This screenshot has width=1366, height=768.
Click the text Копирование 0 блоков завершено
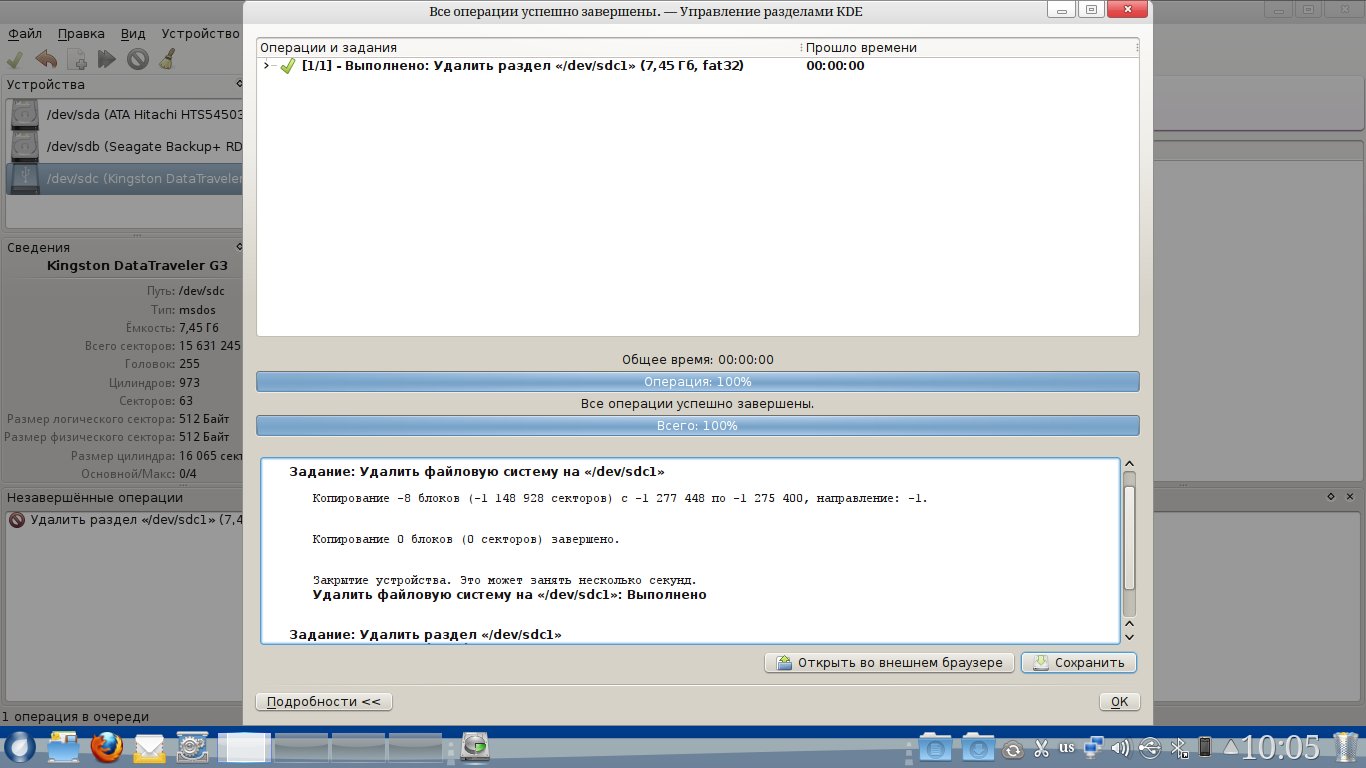[x=466, y=539]
